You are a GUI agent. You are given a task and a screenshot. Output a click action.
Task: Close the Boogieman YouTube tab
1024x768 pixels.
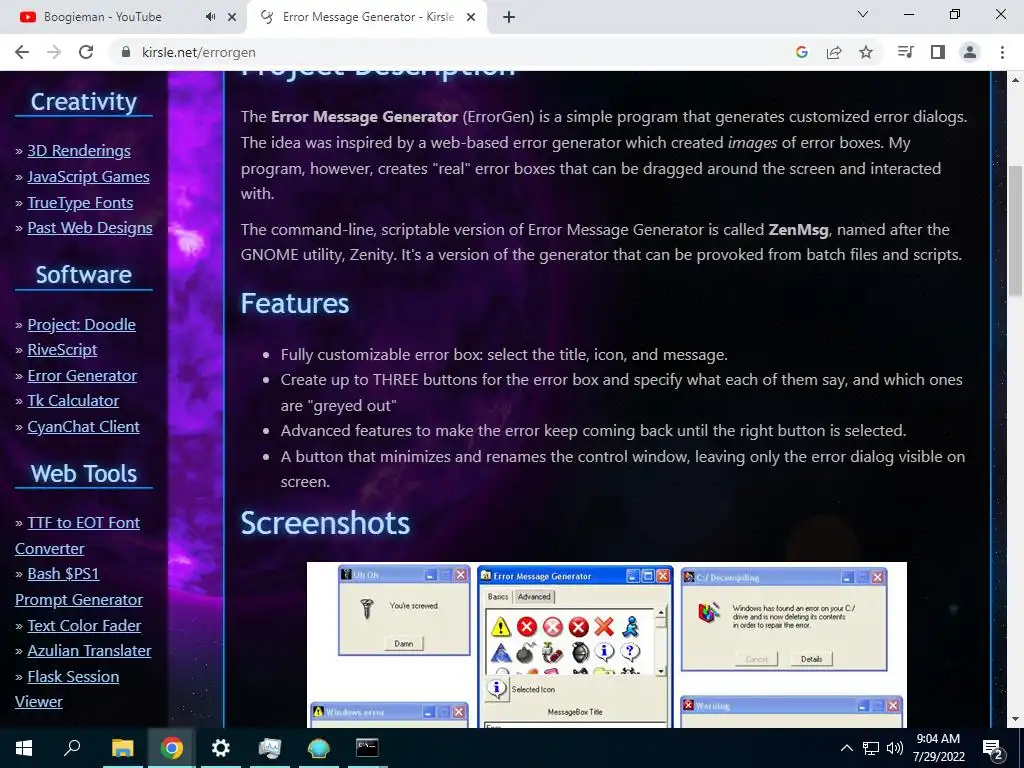(x=232, y=17)
